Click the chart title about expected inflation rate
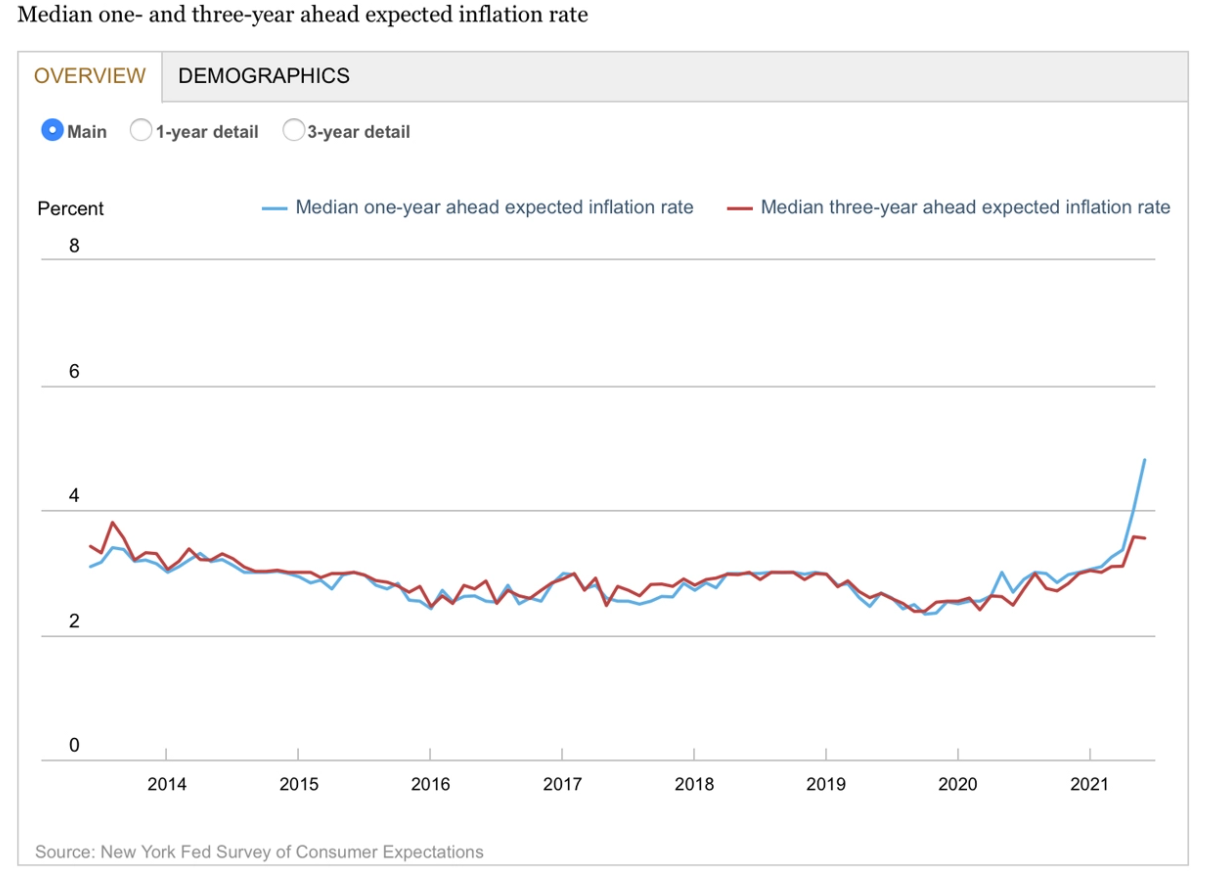Viewport: 1214px width, 871px height. pyautogui.click(x=303, y=15)
